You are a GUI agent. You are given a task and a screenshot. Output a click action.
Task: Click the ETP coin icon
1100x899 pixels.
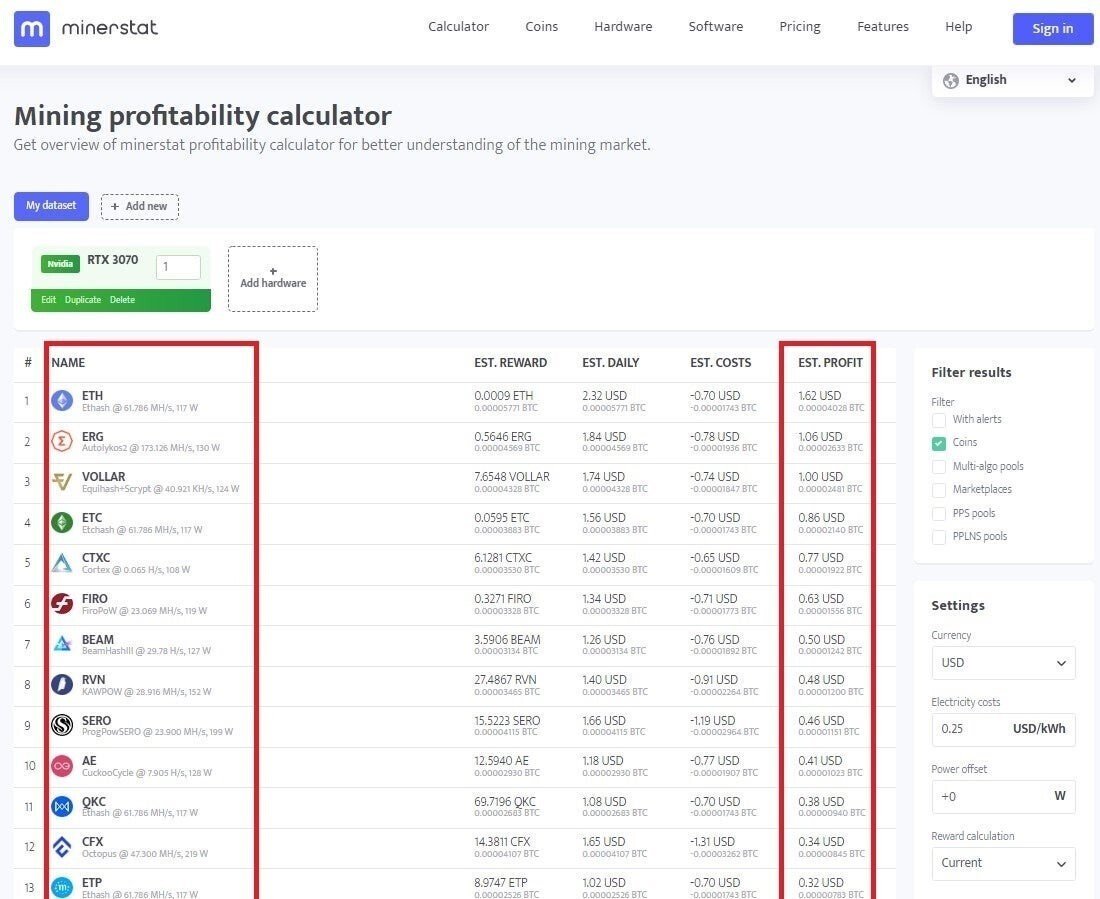62,887
